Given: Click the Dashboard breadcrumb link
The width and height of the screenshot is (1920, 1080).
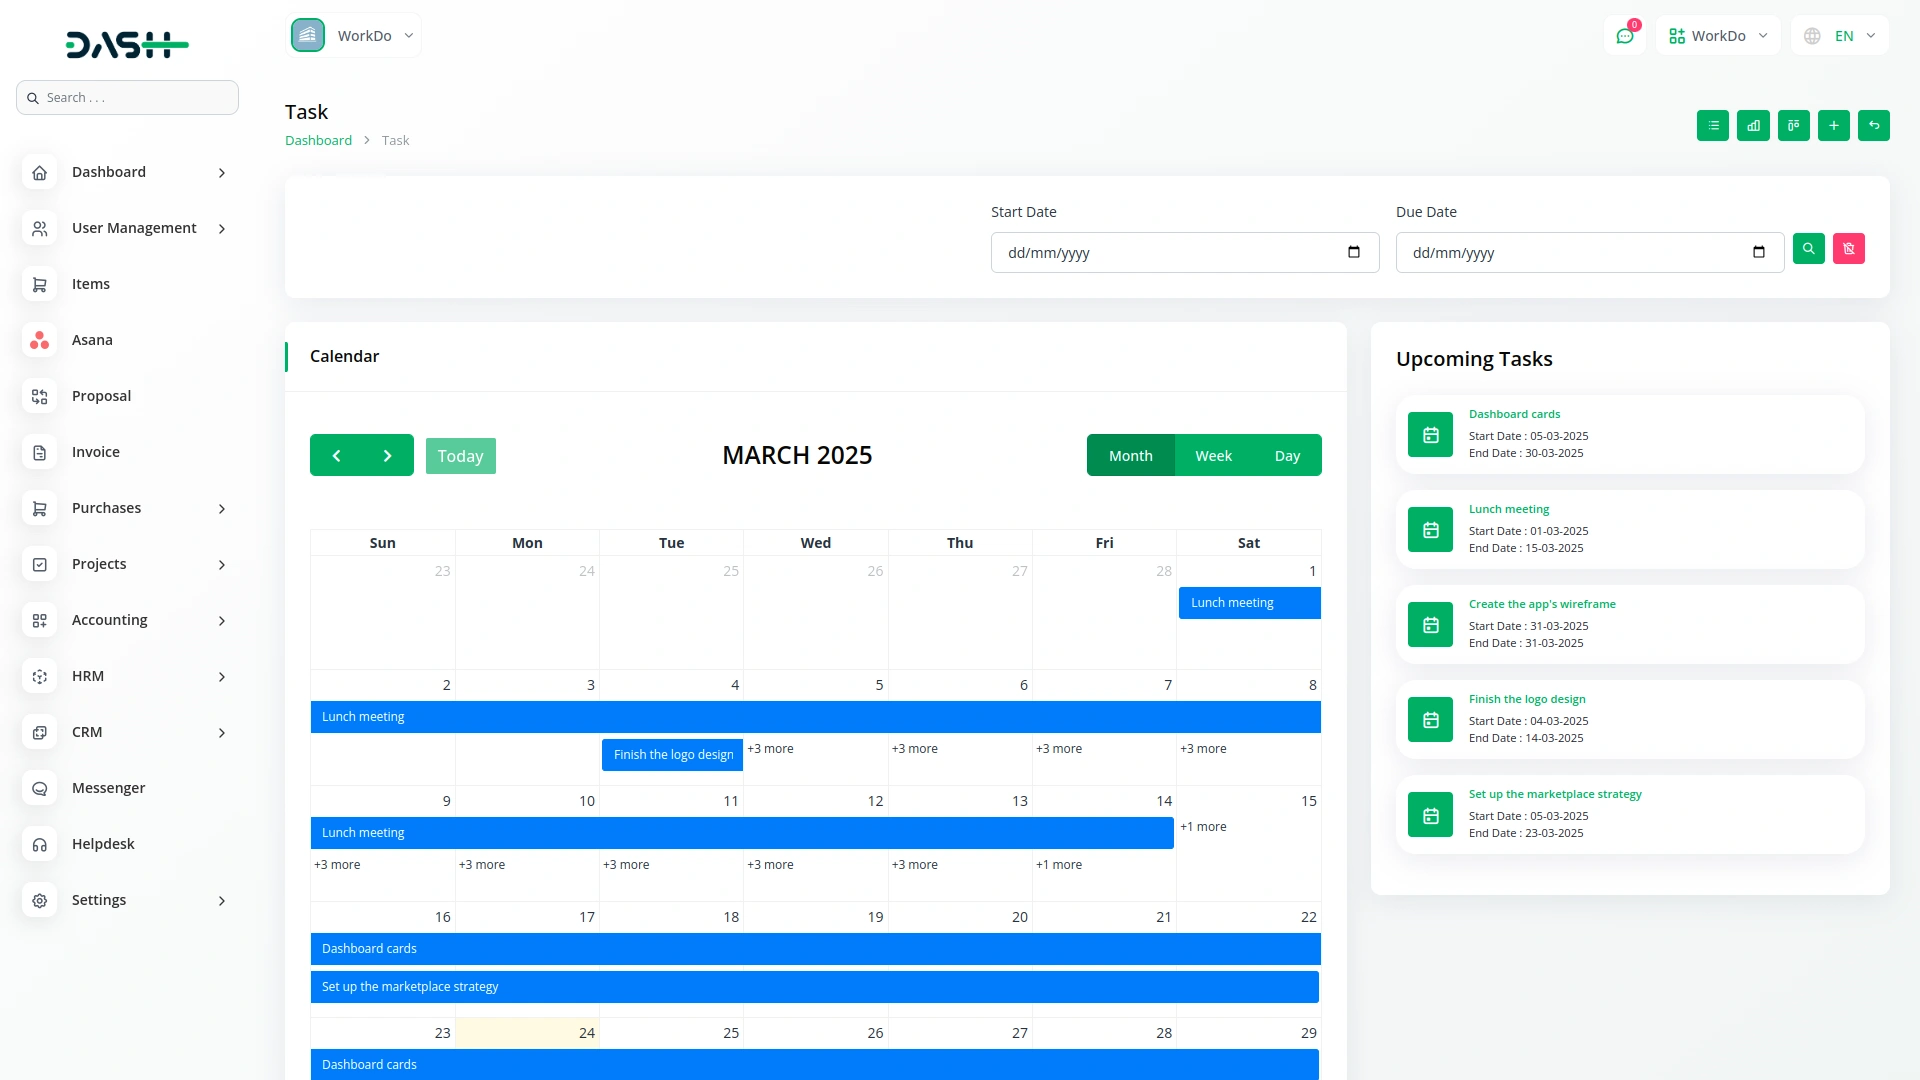Looking at the screenshot, I should point(318,141).
